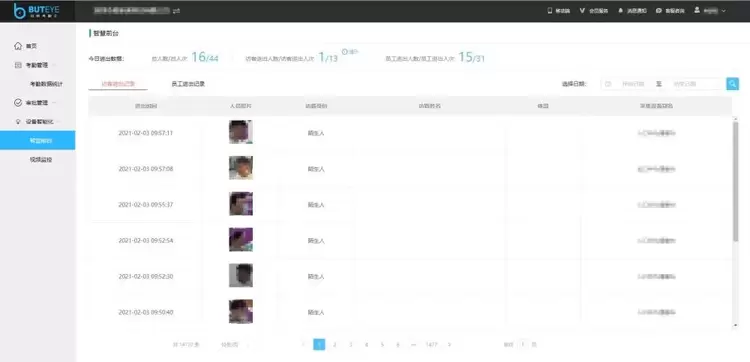Open the page size selector in pagination
The height and width of the screenshot is (362, 750).
pyautogui.click(x=235, y=344)
